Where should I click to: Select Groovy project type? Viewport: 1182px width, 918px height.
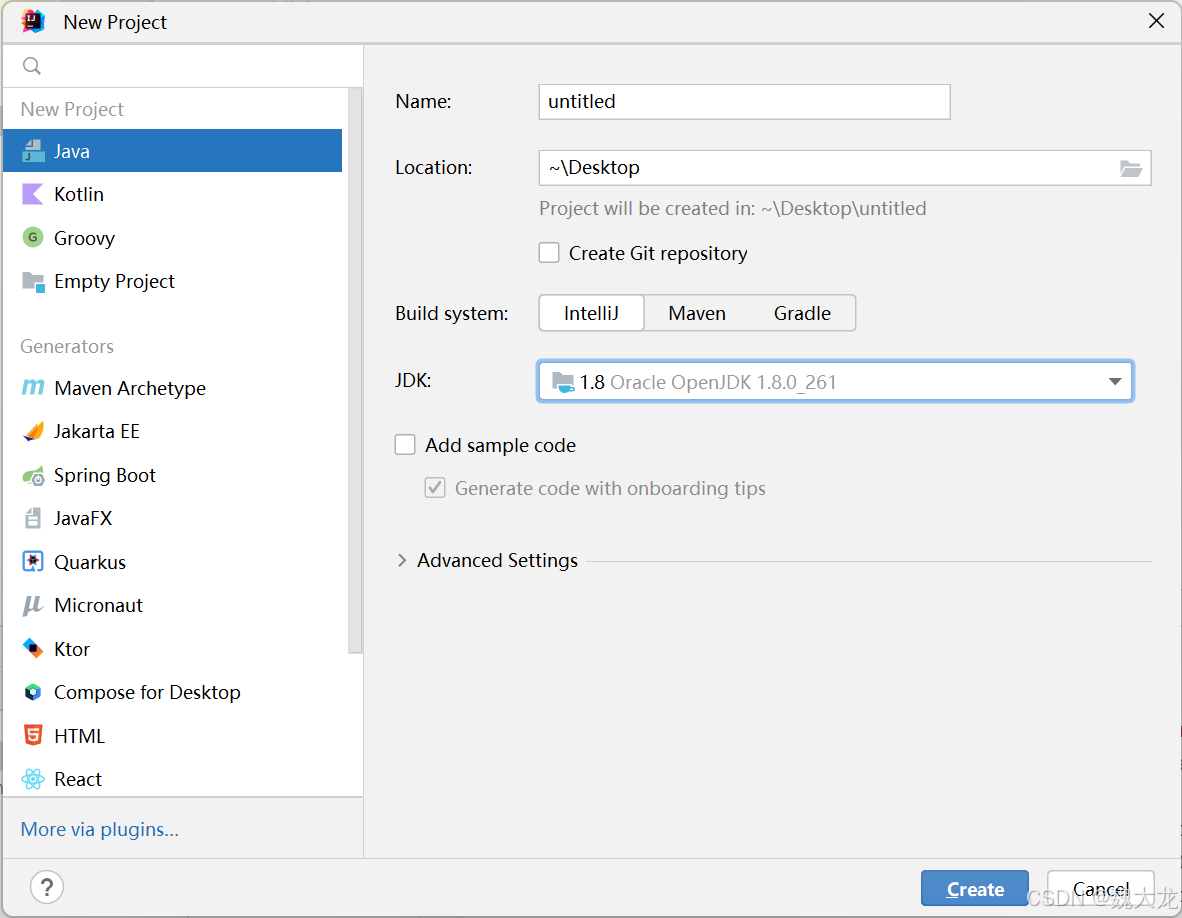pos(173,237)
